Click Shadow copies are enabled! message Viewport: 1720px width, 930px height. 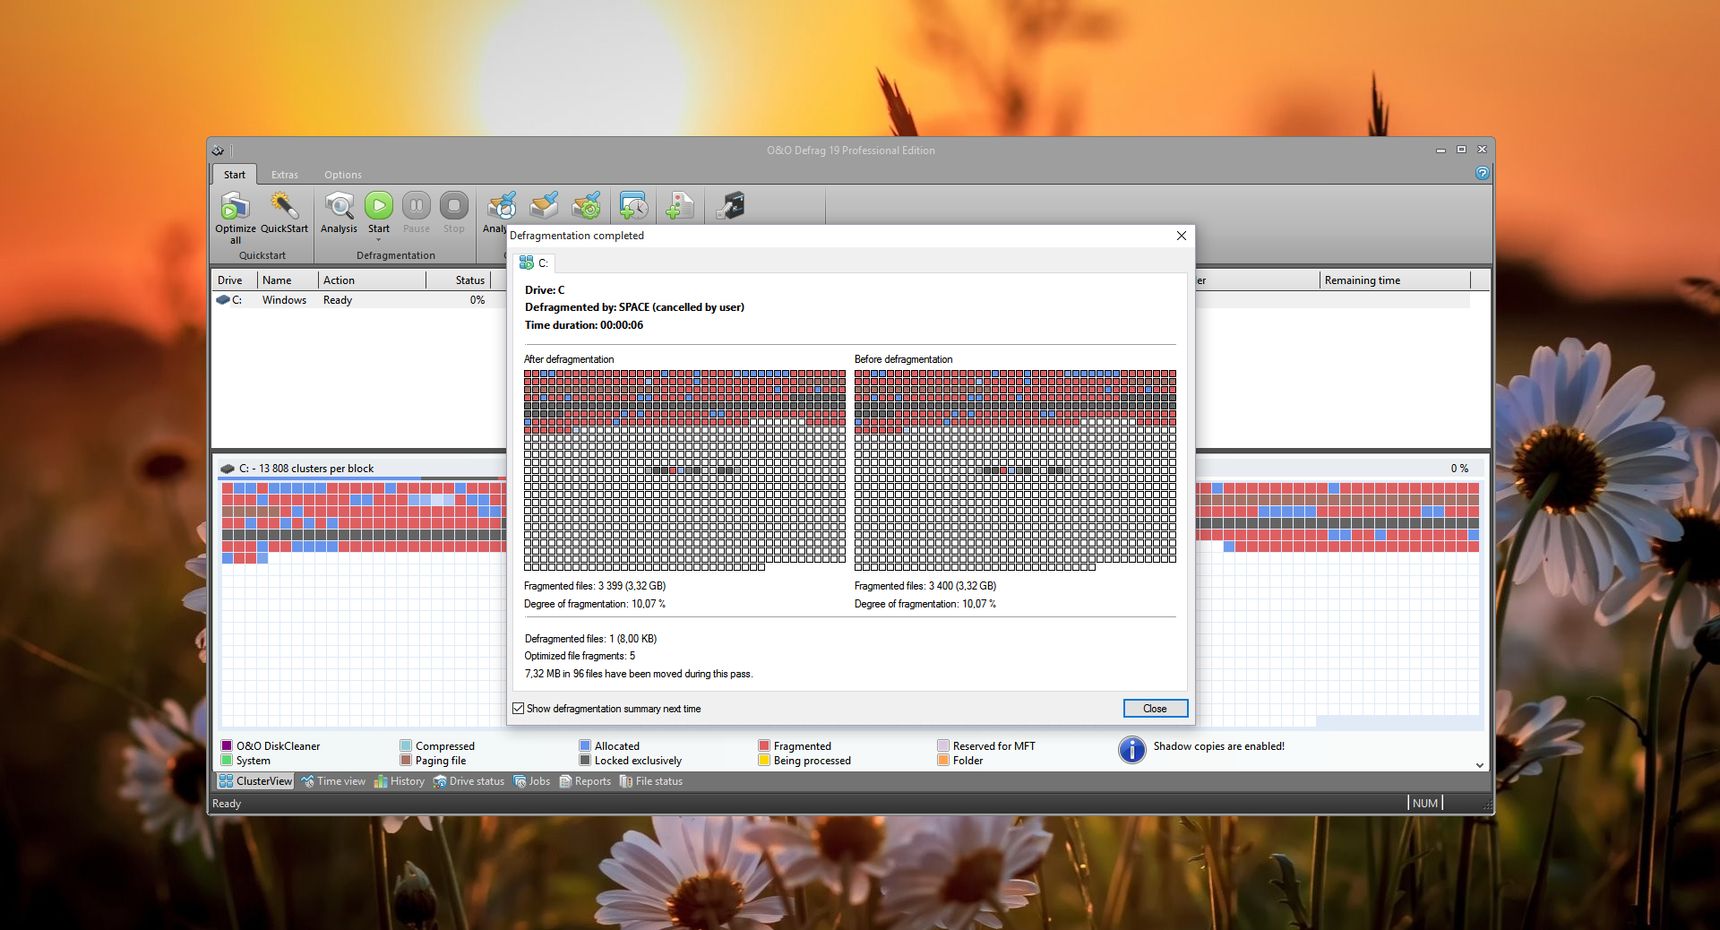click(1219, 746)
